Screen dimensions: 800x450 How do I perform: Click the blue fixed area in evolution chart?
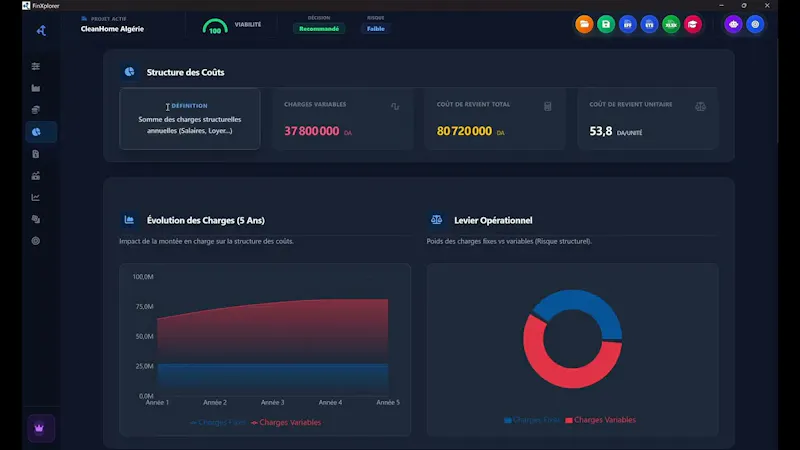pyautogui.click(x=272, y=379)
